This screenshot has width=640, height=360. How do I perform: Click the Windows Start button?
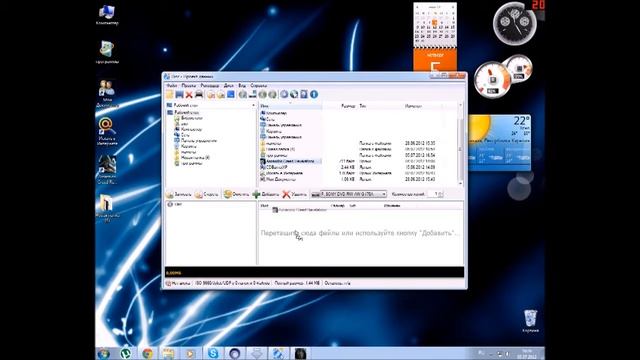[x=104, y=353]
